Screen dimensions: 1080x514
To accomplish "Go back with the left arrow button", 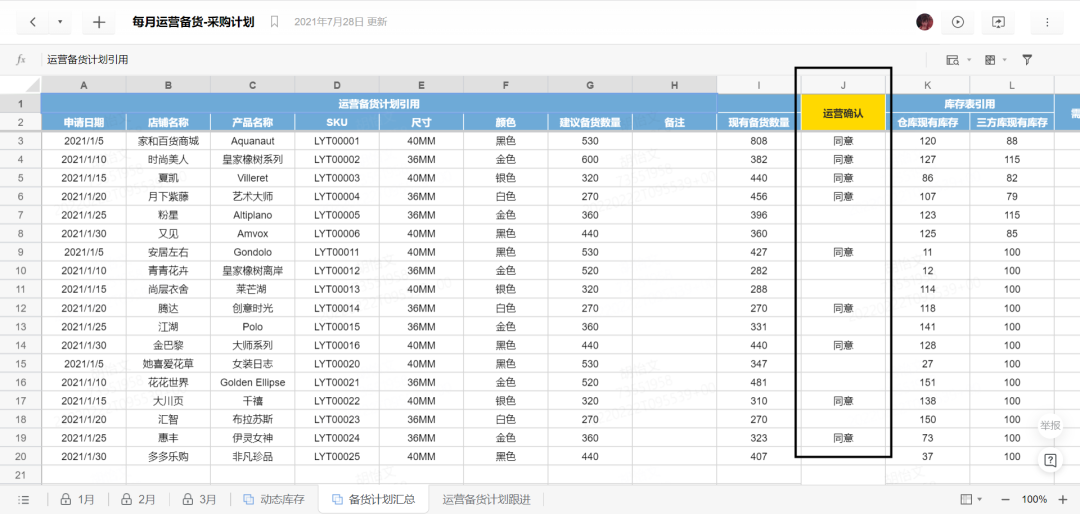I will pos(33,22).
